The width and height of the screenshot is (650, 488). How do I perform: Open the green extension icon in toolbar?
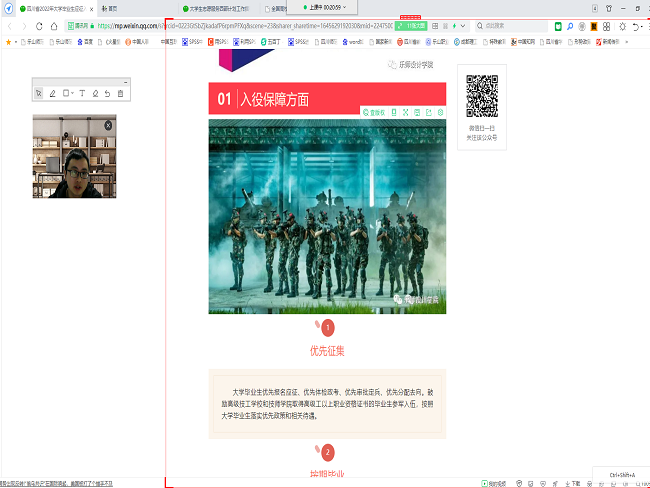coord(558,27)
